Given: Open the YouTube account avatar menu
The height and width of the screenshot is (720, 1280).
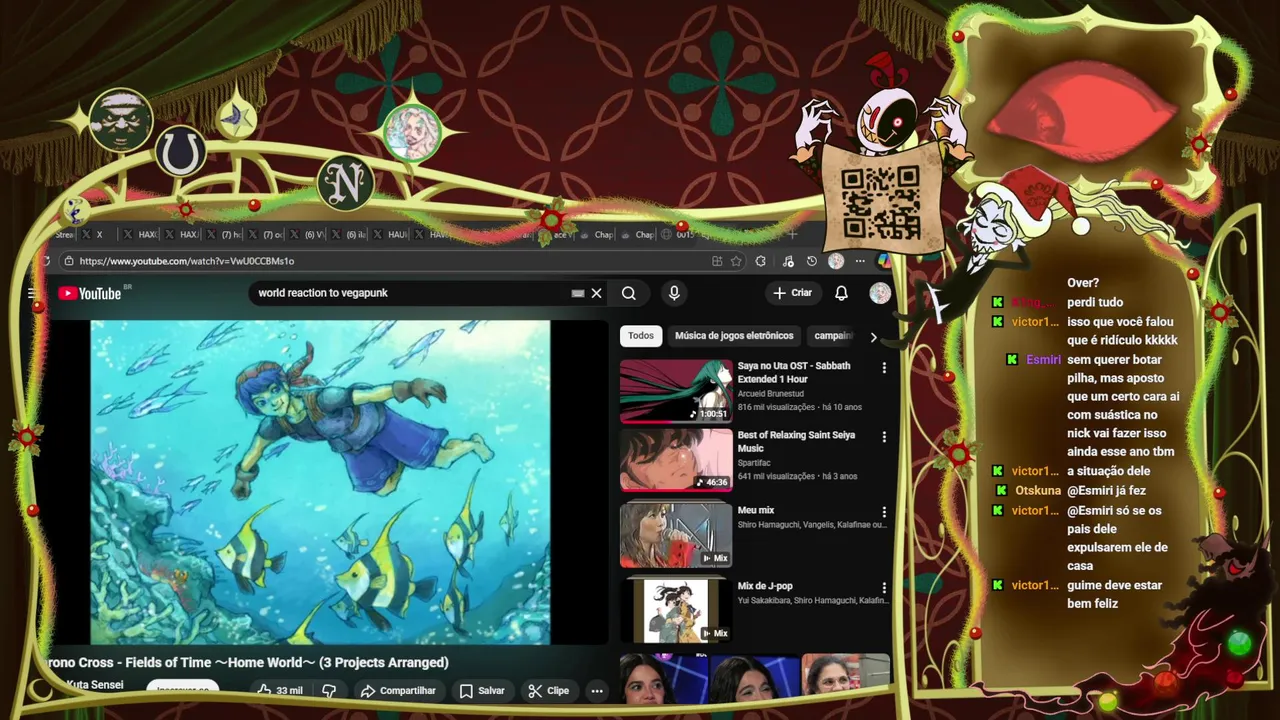Looking at the screenshot, I should click(x=880, y=293).
